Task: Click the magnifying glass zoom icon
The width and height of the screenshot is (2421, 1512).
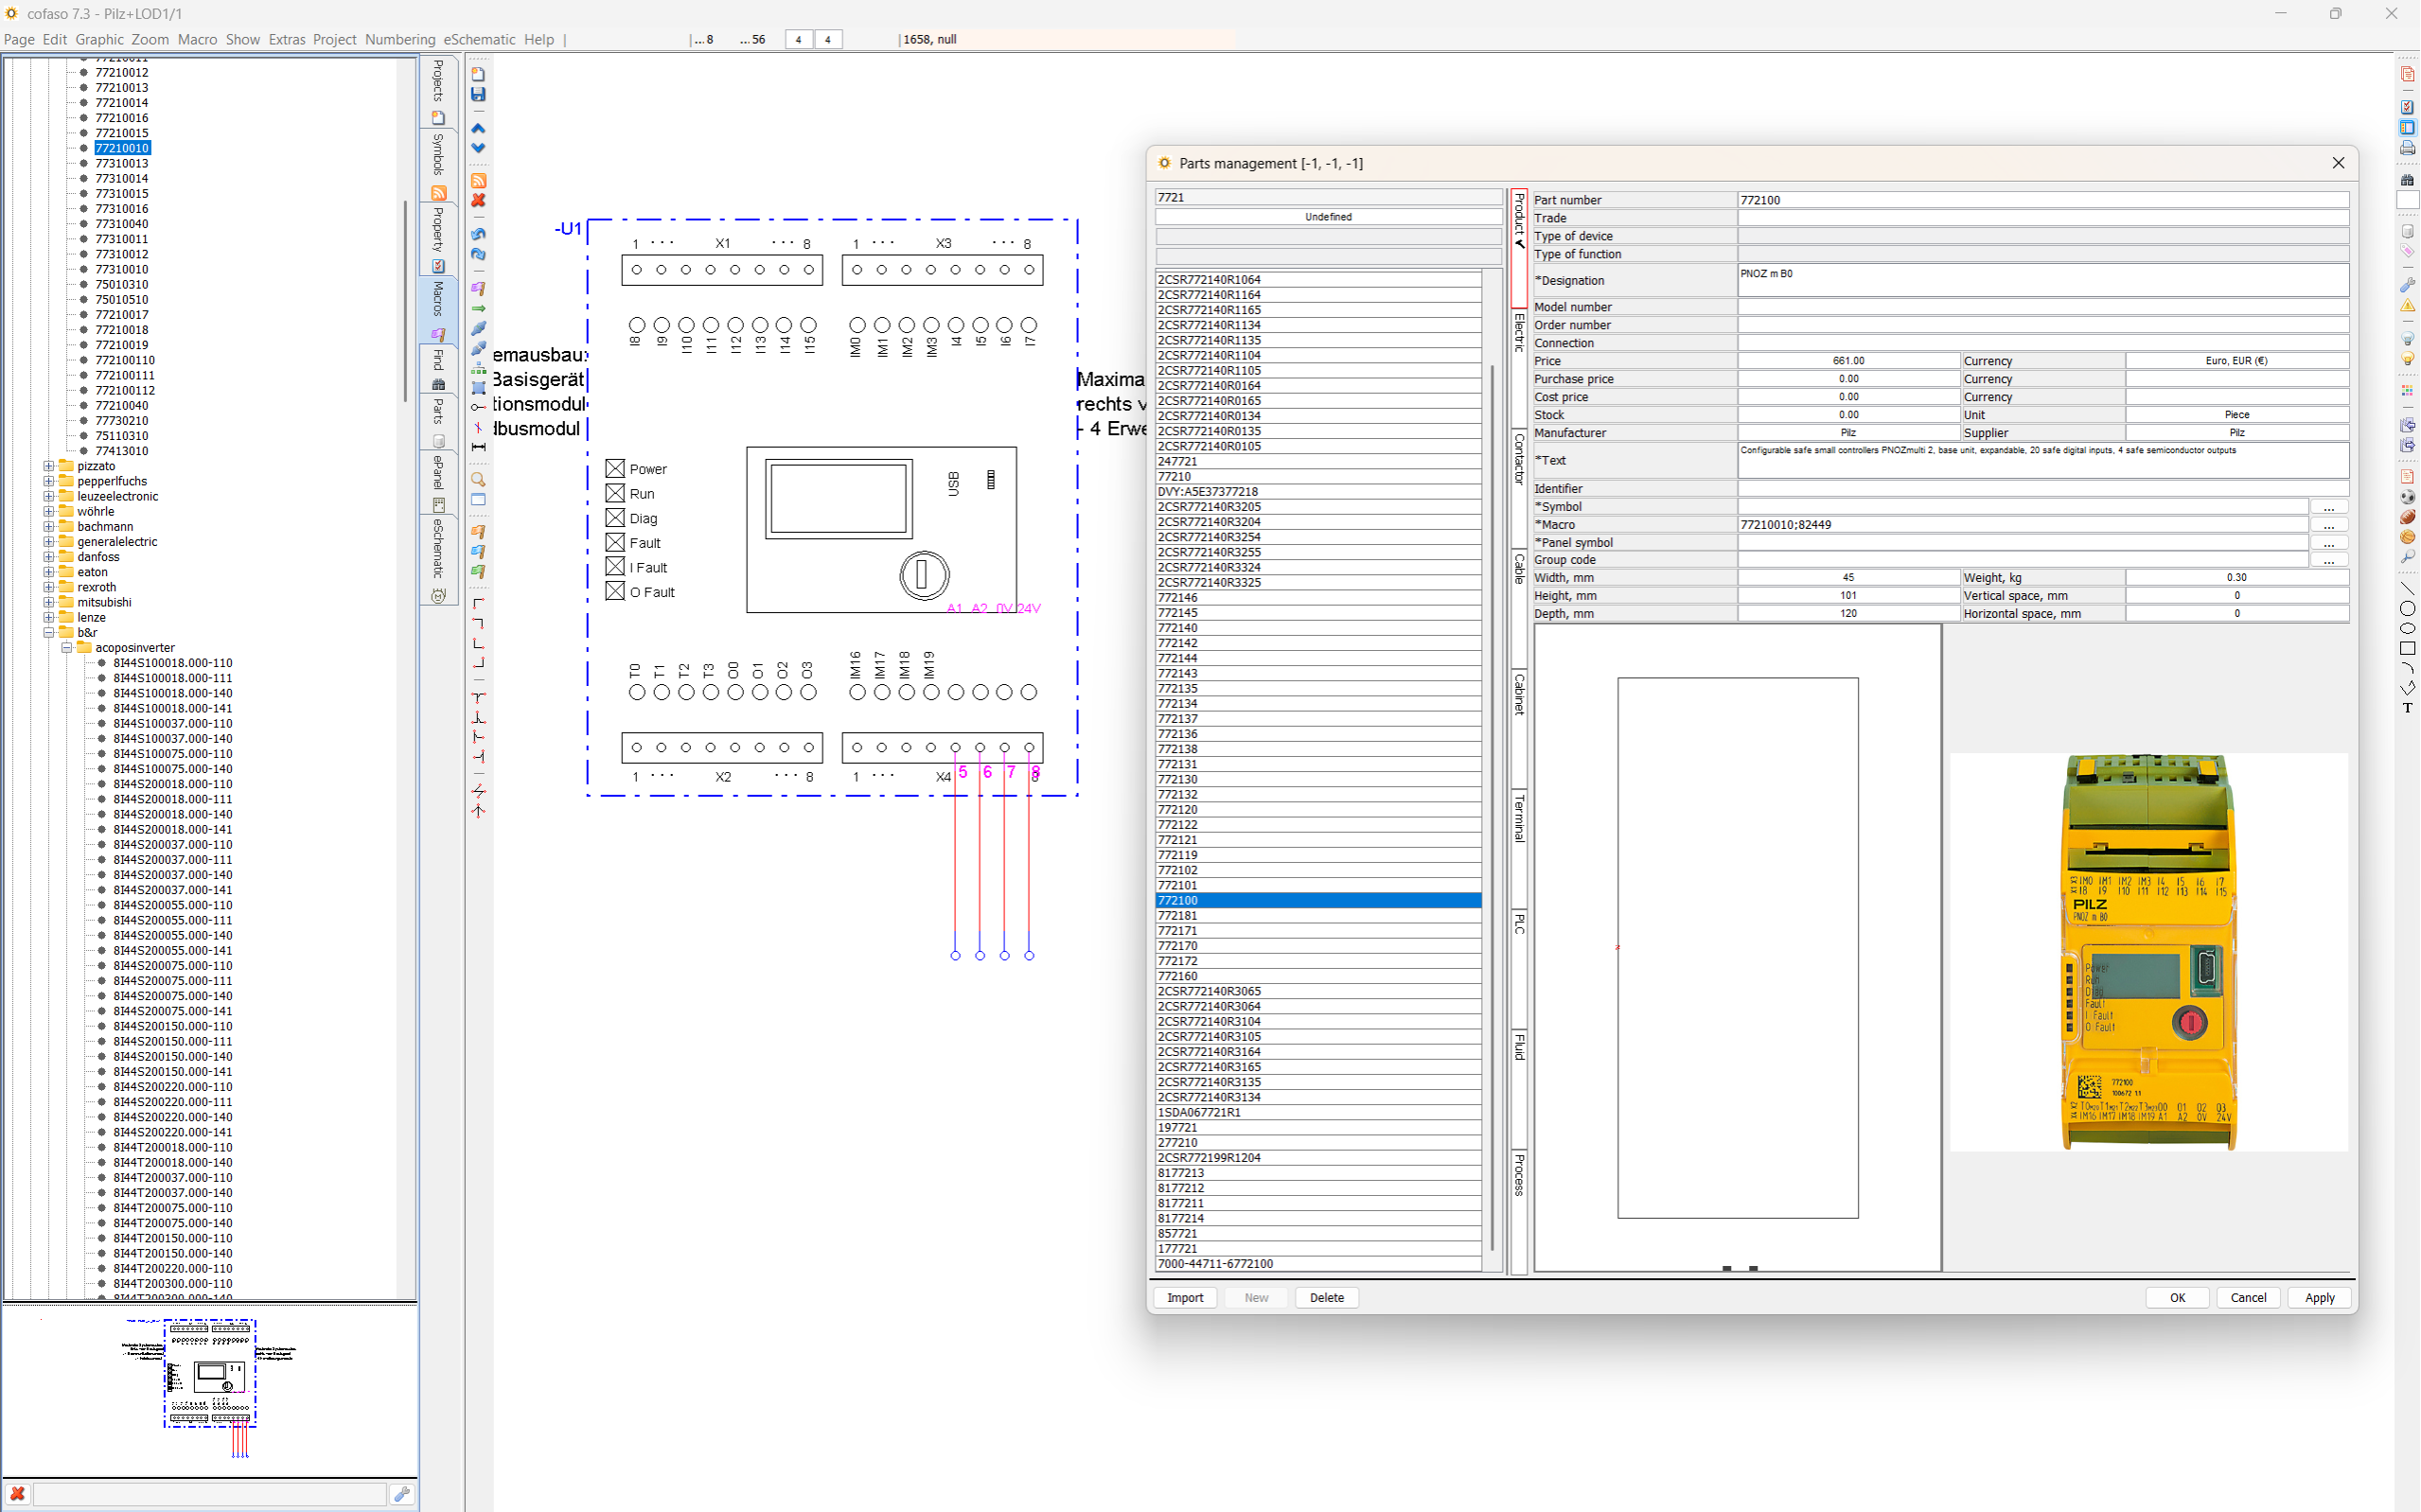Action: pos(478,479)
